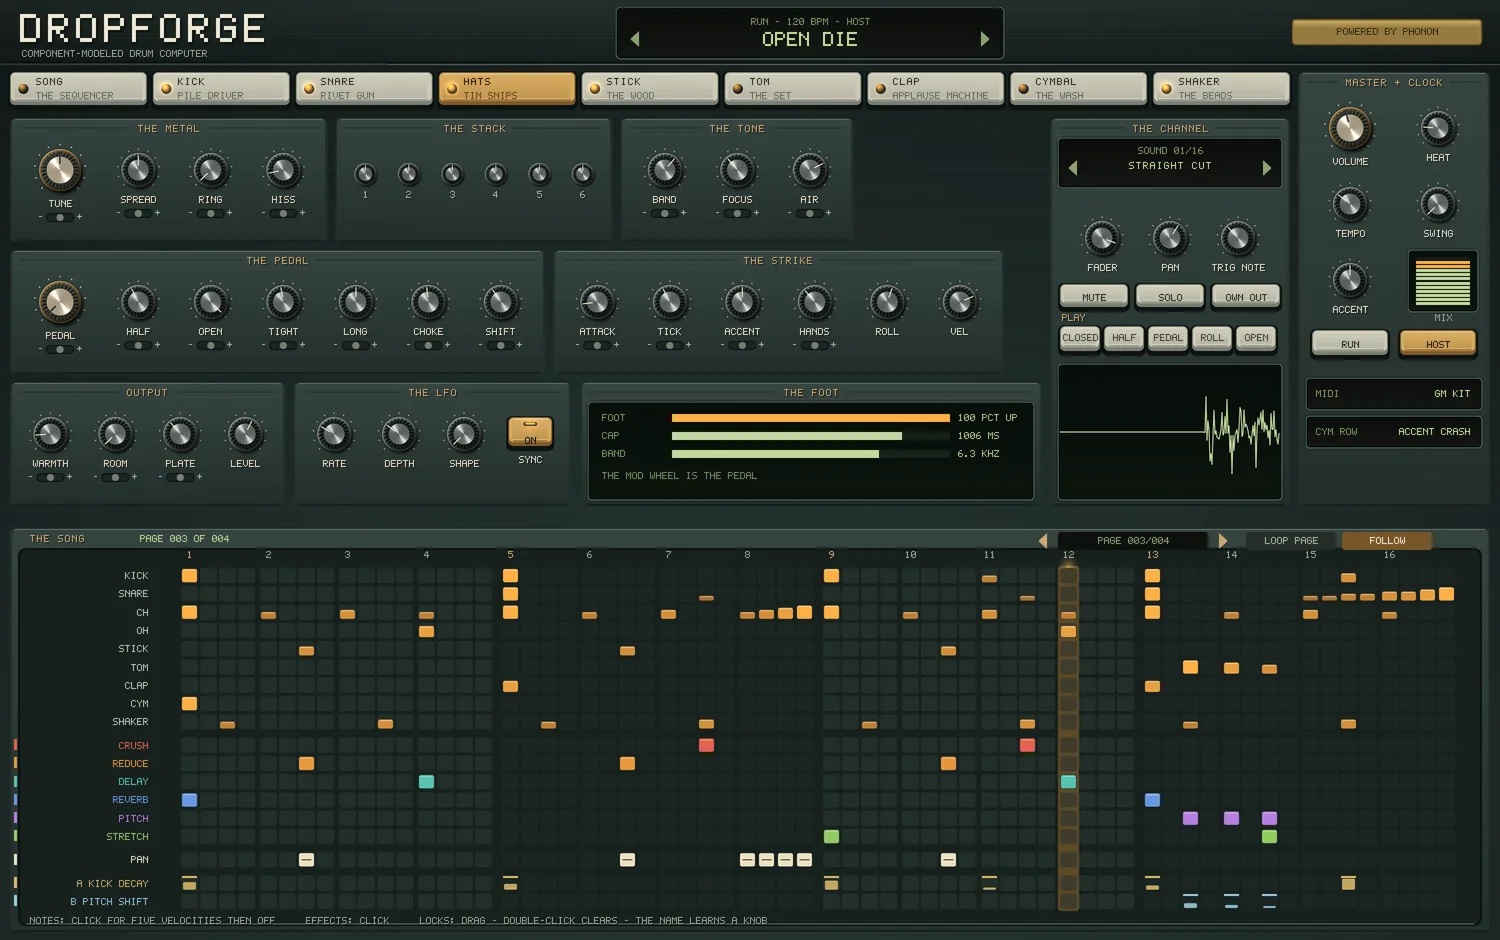Screen dimensions: 1500x940
Task: Open the CYM ROW ACCENT CRASH selector
Action: coord(1393,432)
